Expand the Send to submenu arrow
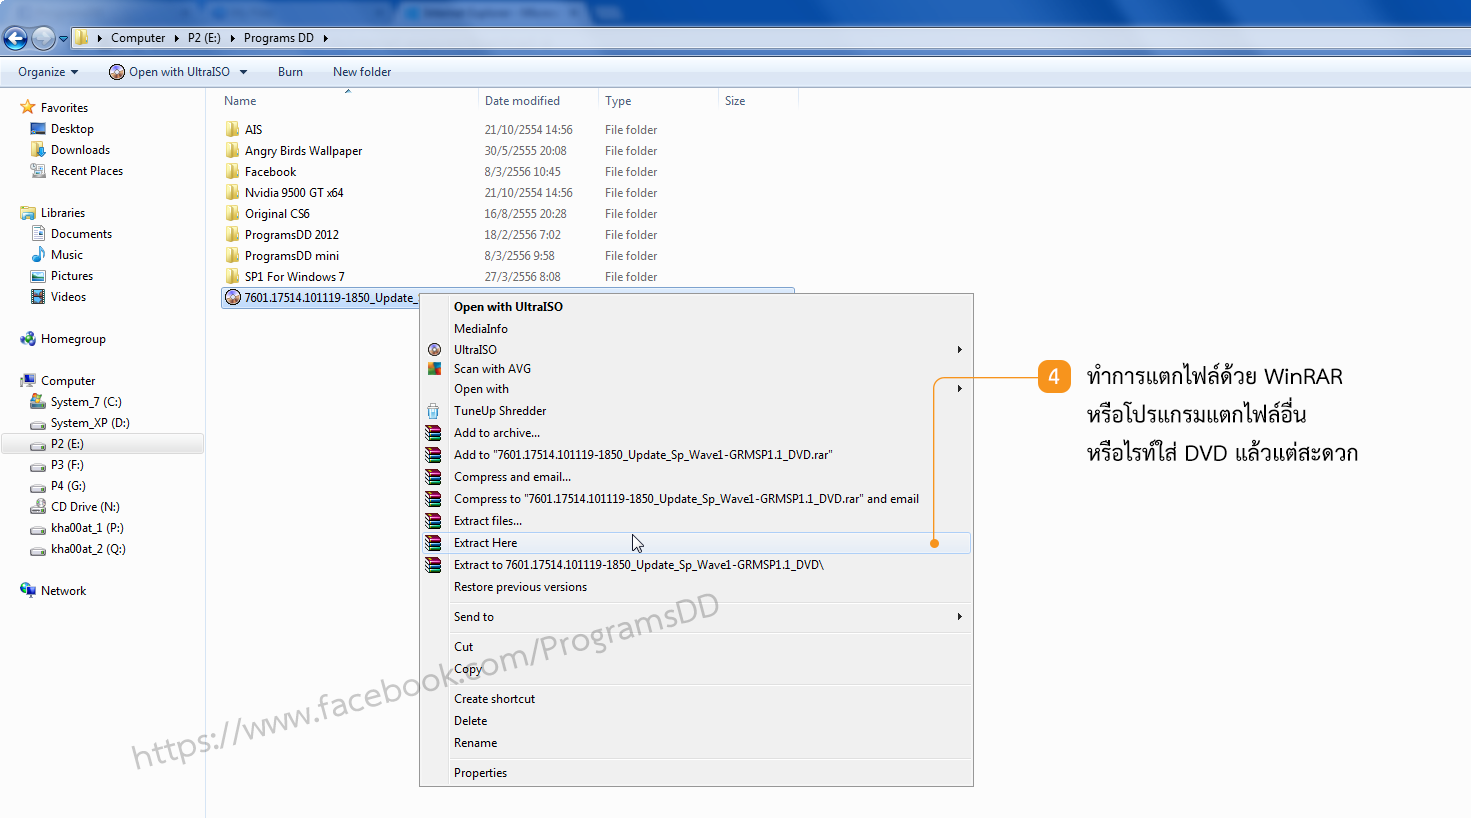 [959, 617]
